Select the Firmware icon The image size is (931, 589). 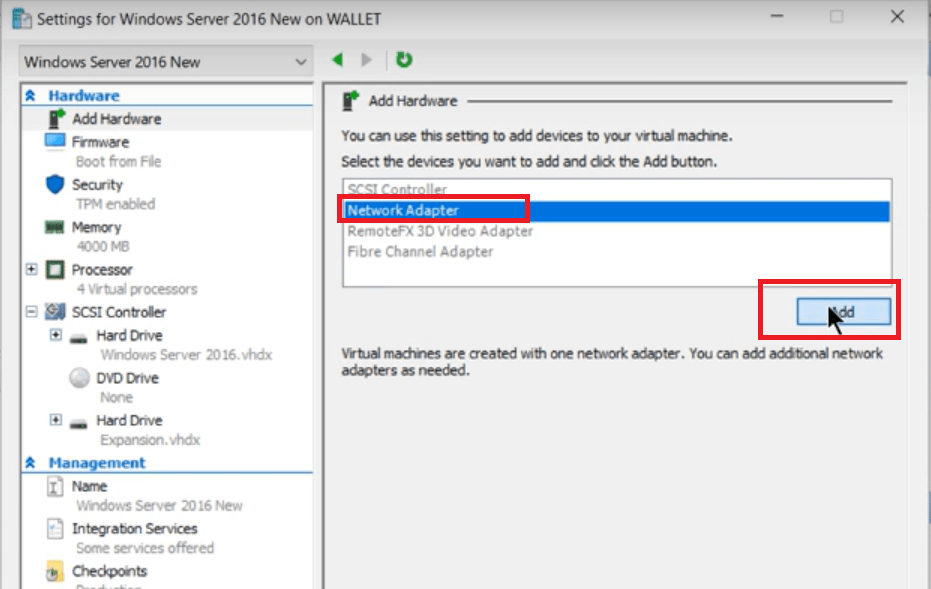coord(55,142)
